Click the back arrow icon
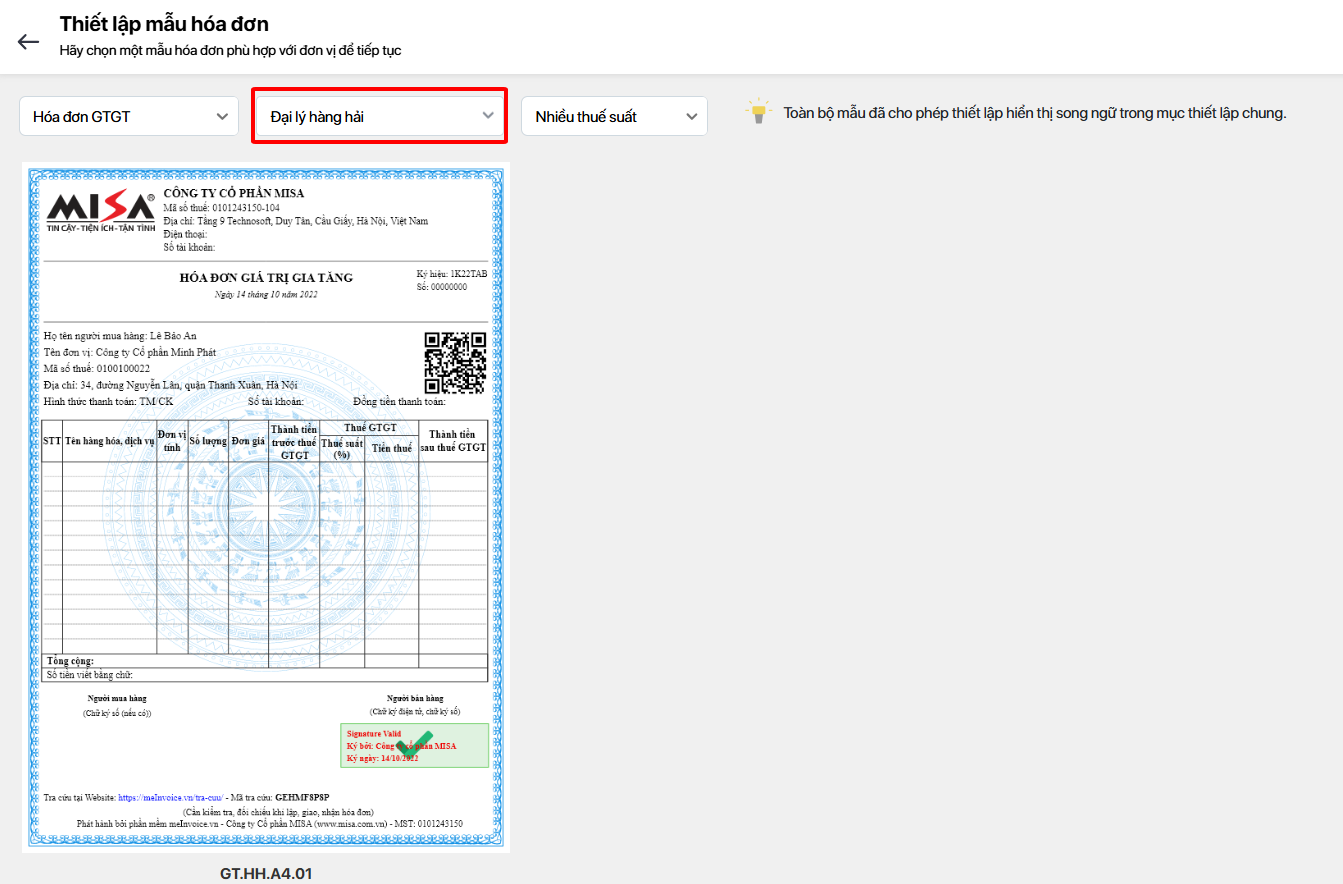This screenshot has height=884, width=1343. pyautogui.click(x=28, y=41)
